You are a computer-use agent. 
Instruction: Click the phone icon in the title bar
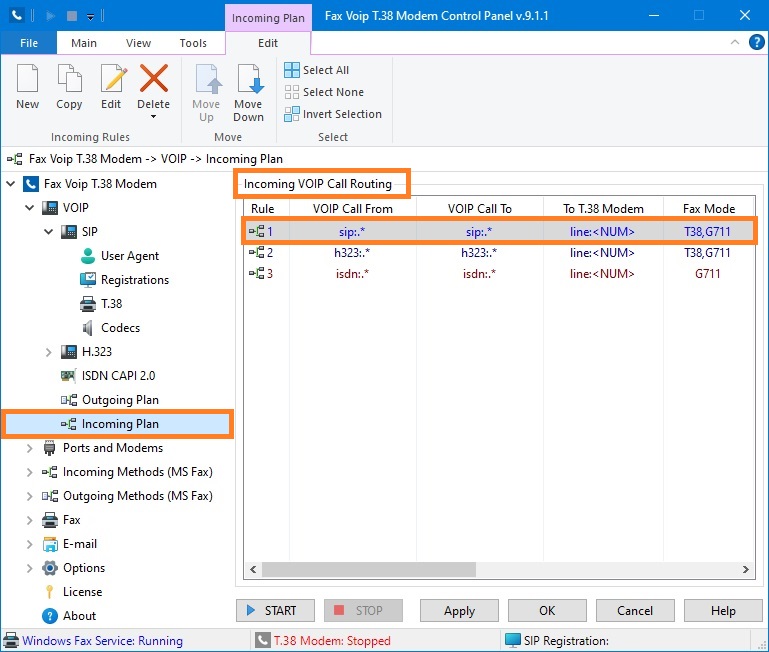pyautogui.click(x=17, y=16)
